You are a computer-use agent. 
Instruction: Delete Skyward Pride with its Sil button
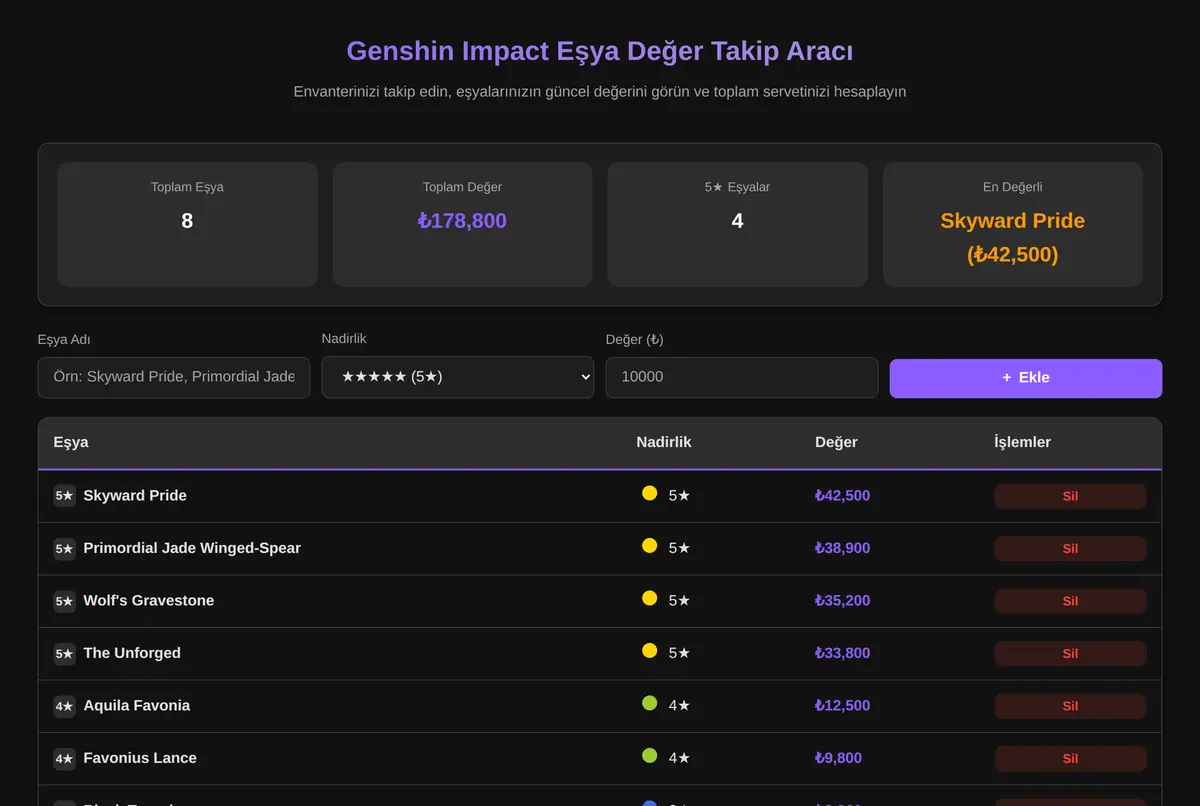[1070, 496]
